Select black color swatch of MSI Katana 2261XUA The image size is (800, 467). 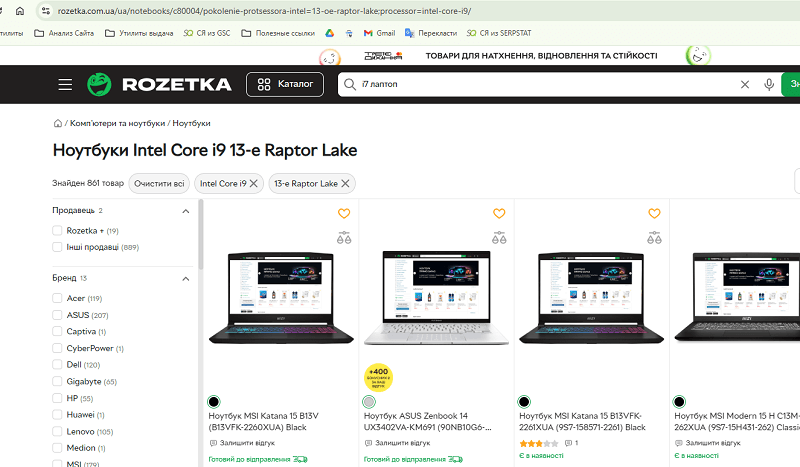524,402
